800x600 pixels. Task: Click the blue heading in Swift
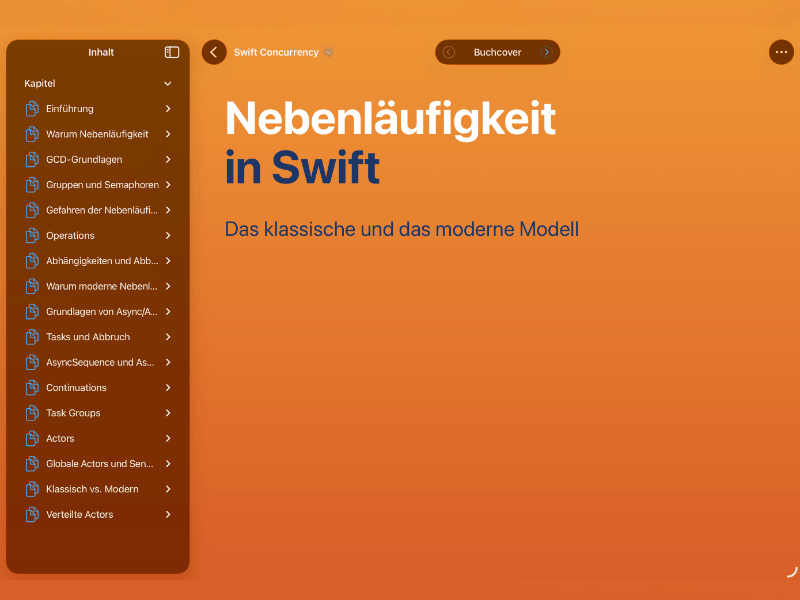[303, 167]
